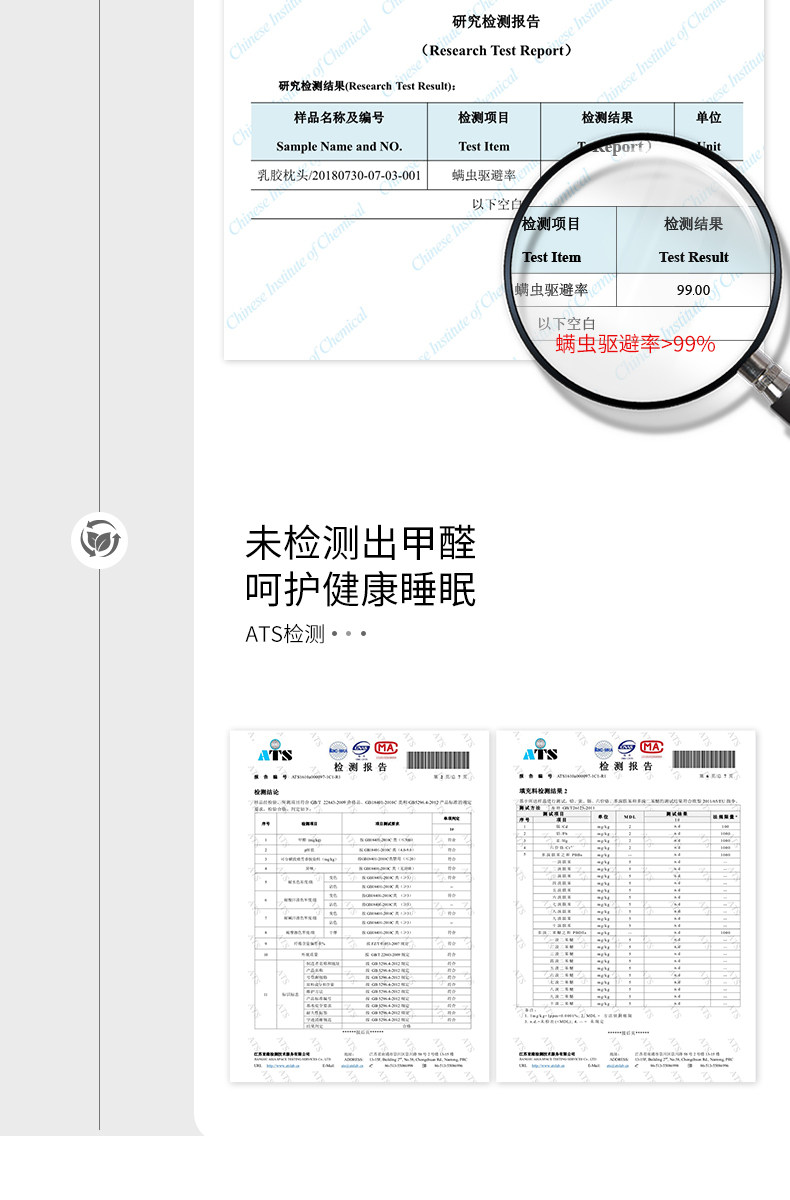Click the CNAS badge on right report
Viewport: 790px width, 1200px height.
pos(627,748)
